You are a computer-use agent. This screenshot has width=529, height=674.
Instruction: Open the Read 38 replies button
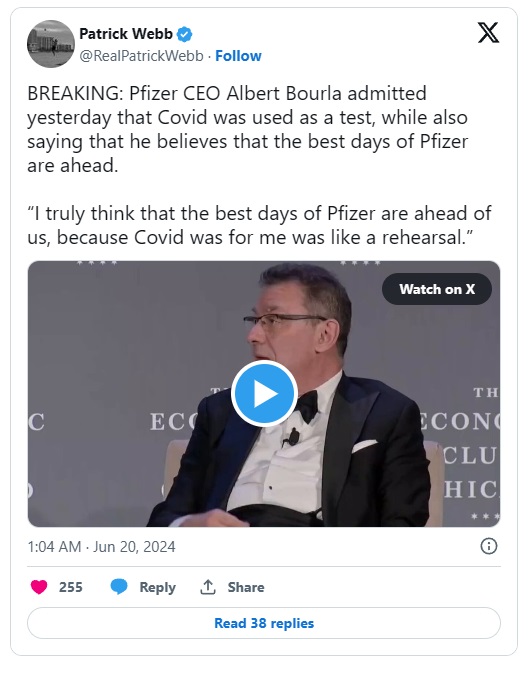[x=264, y=623]
